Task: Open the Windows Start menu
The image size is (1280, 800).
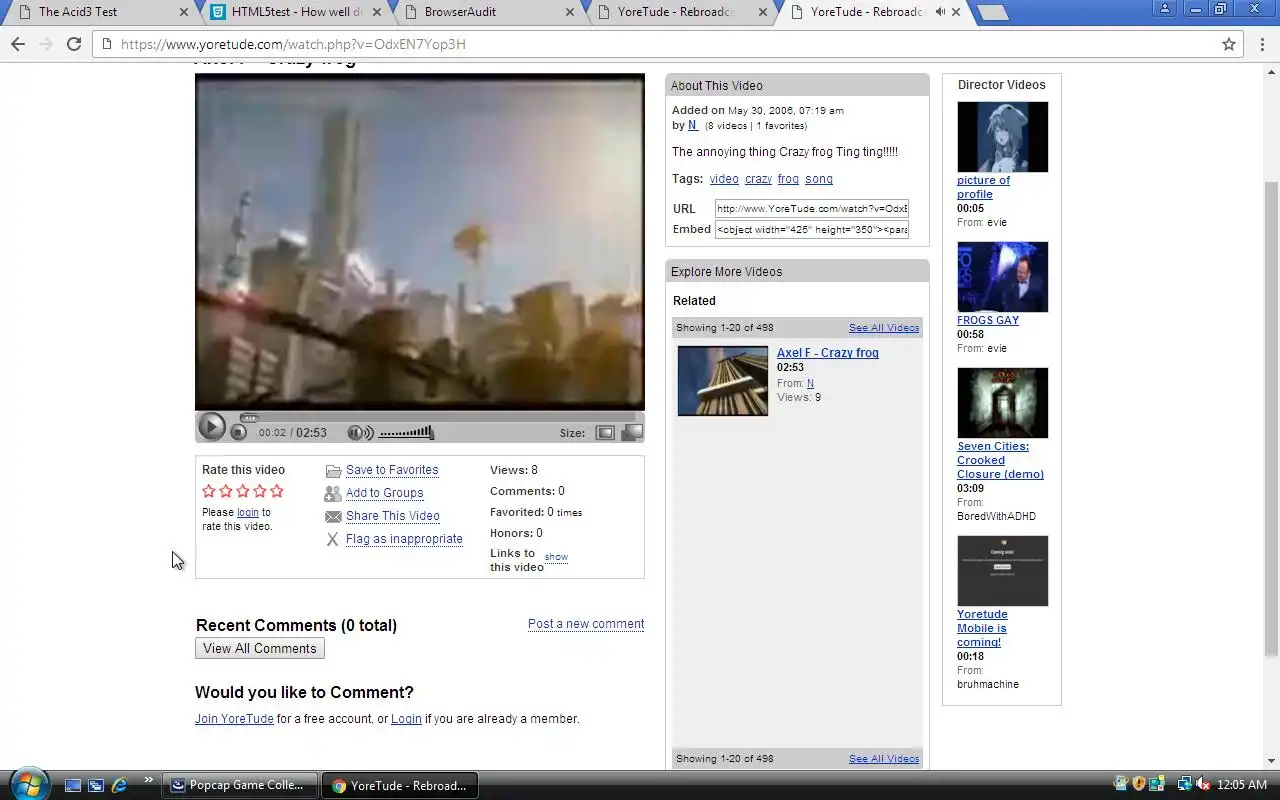Action: click(27, 785)
